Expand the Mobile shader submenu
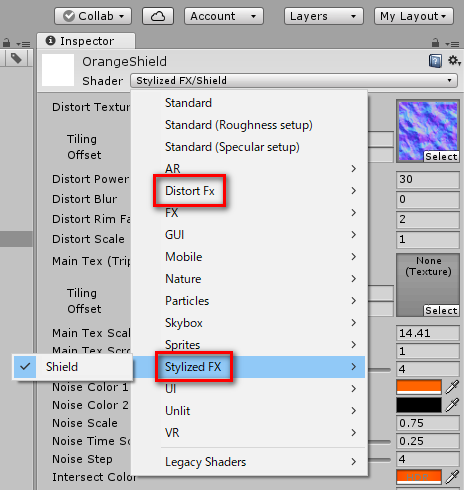Viewport: 464px width, 490px height. pos(249,257)
